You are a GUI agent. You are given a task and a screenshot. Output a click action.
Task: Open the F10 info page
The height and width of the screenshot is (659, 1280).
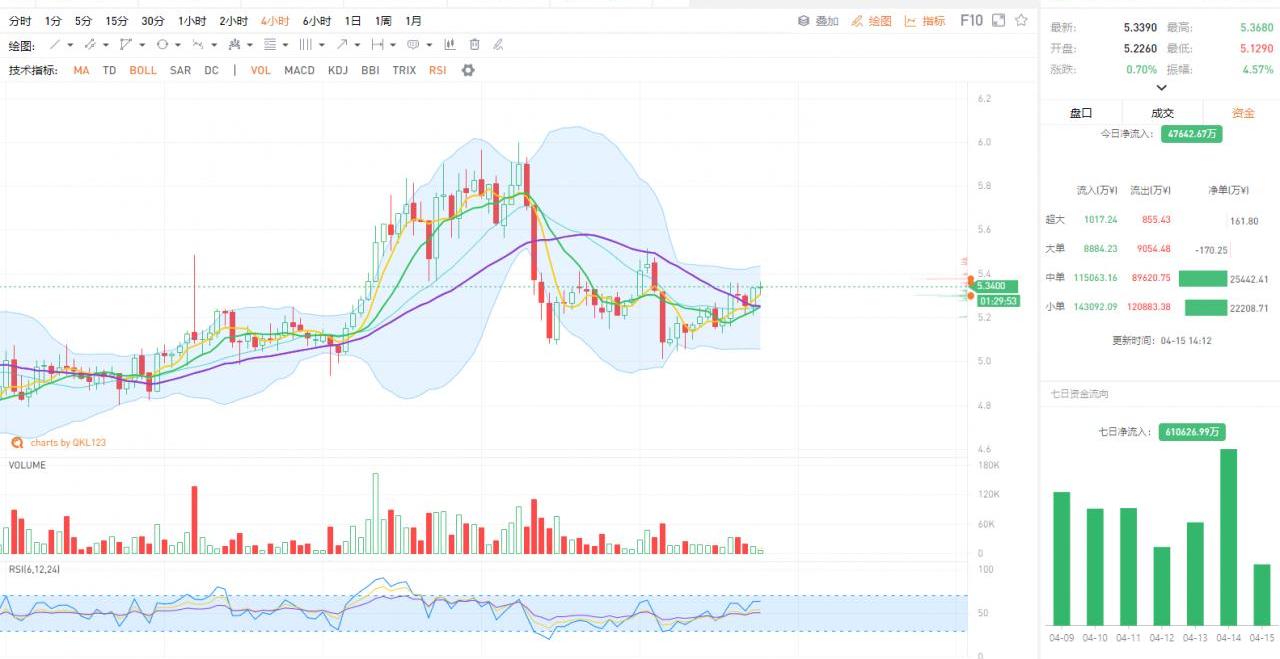(971, 20)
